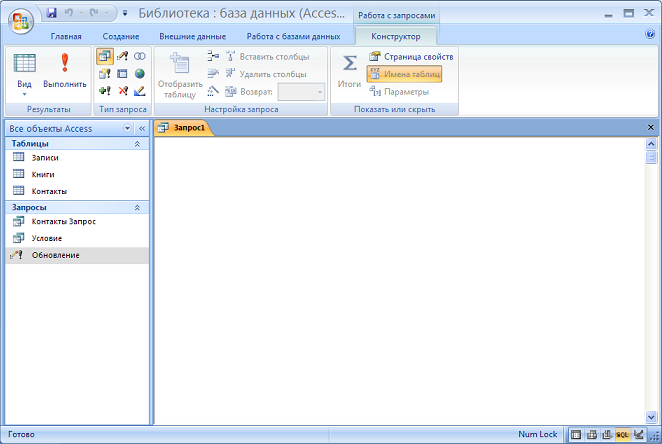Switch to PivotChart view in status bar
This screenshot has width=662, height=444.
point(607,434)
